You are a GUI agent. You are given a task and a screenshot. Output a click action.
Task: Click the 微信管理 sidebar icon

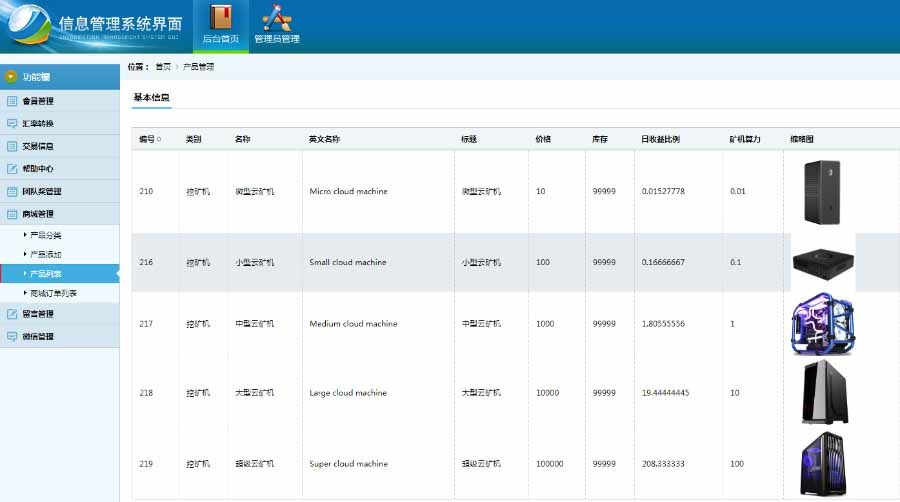pos(11,336)
